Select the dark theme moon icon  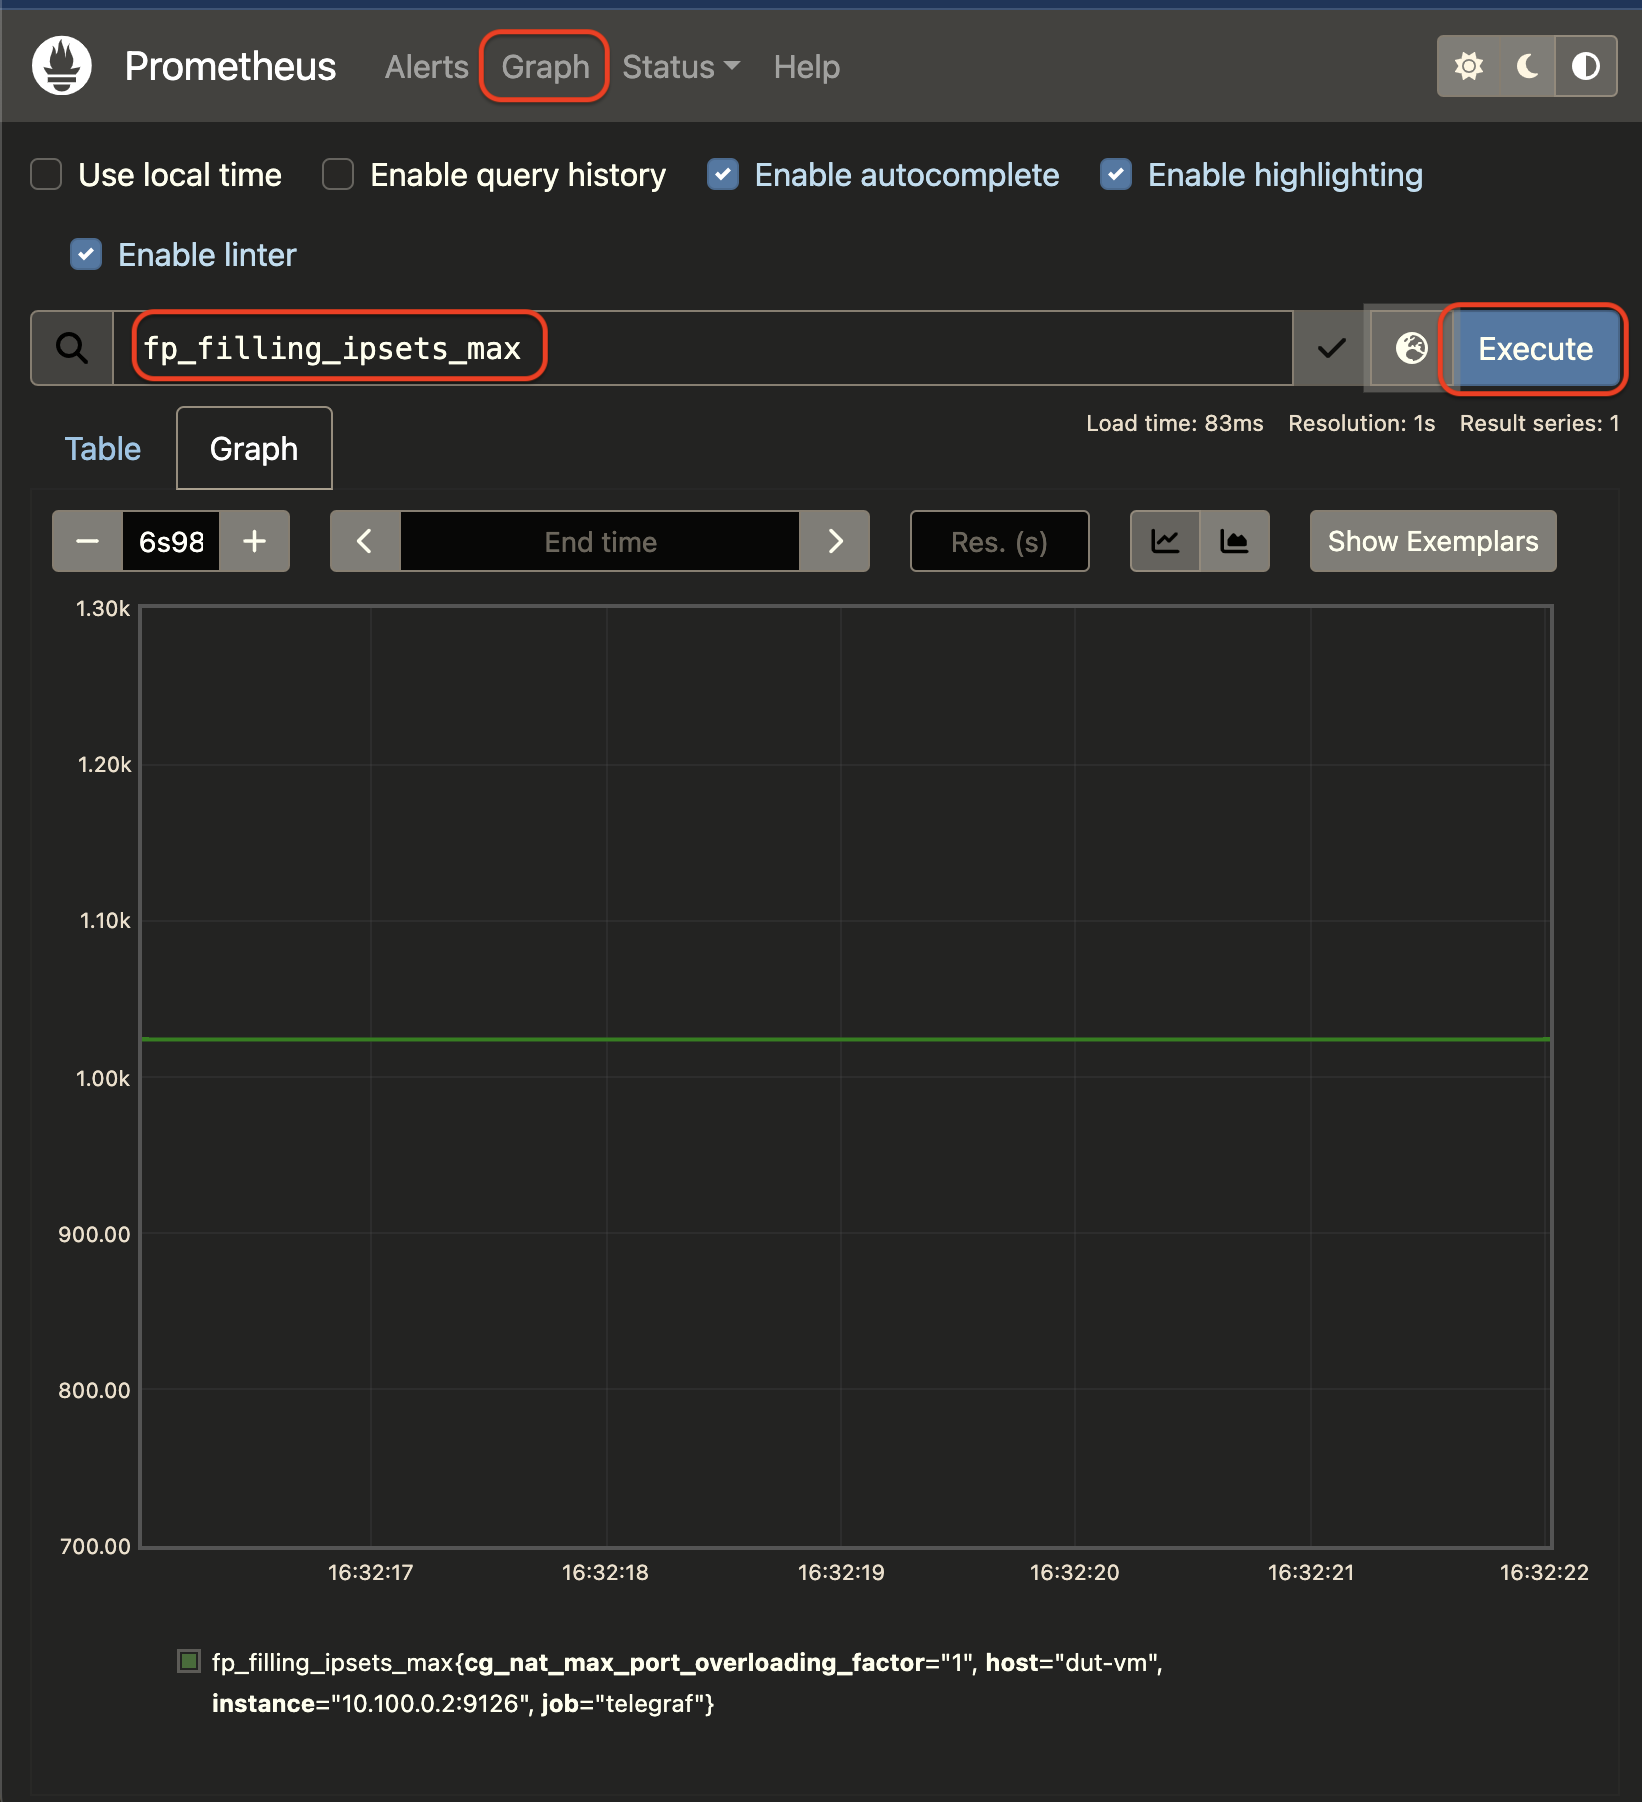pos(1525,66)
